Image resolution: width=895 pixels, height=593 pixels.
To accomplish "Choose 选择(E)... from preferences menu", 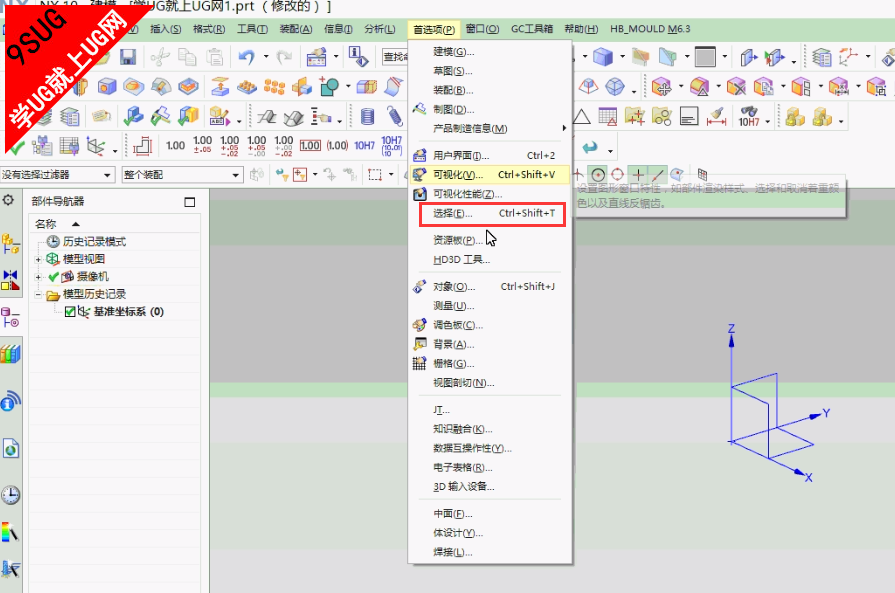I will [492, 213].
